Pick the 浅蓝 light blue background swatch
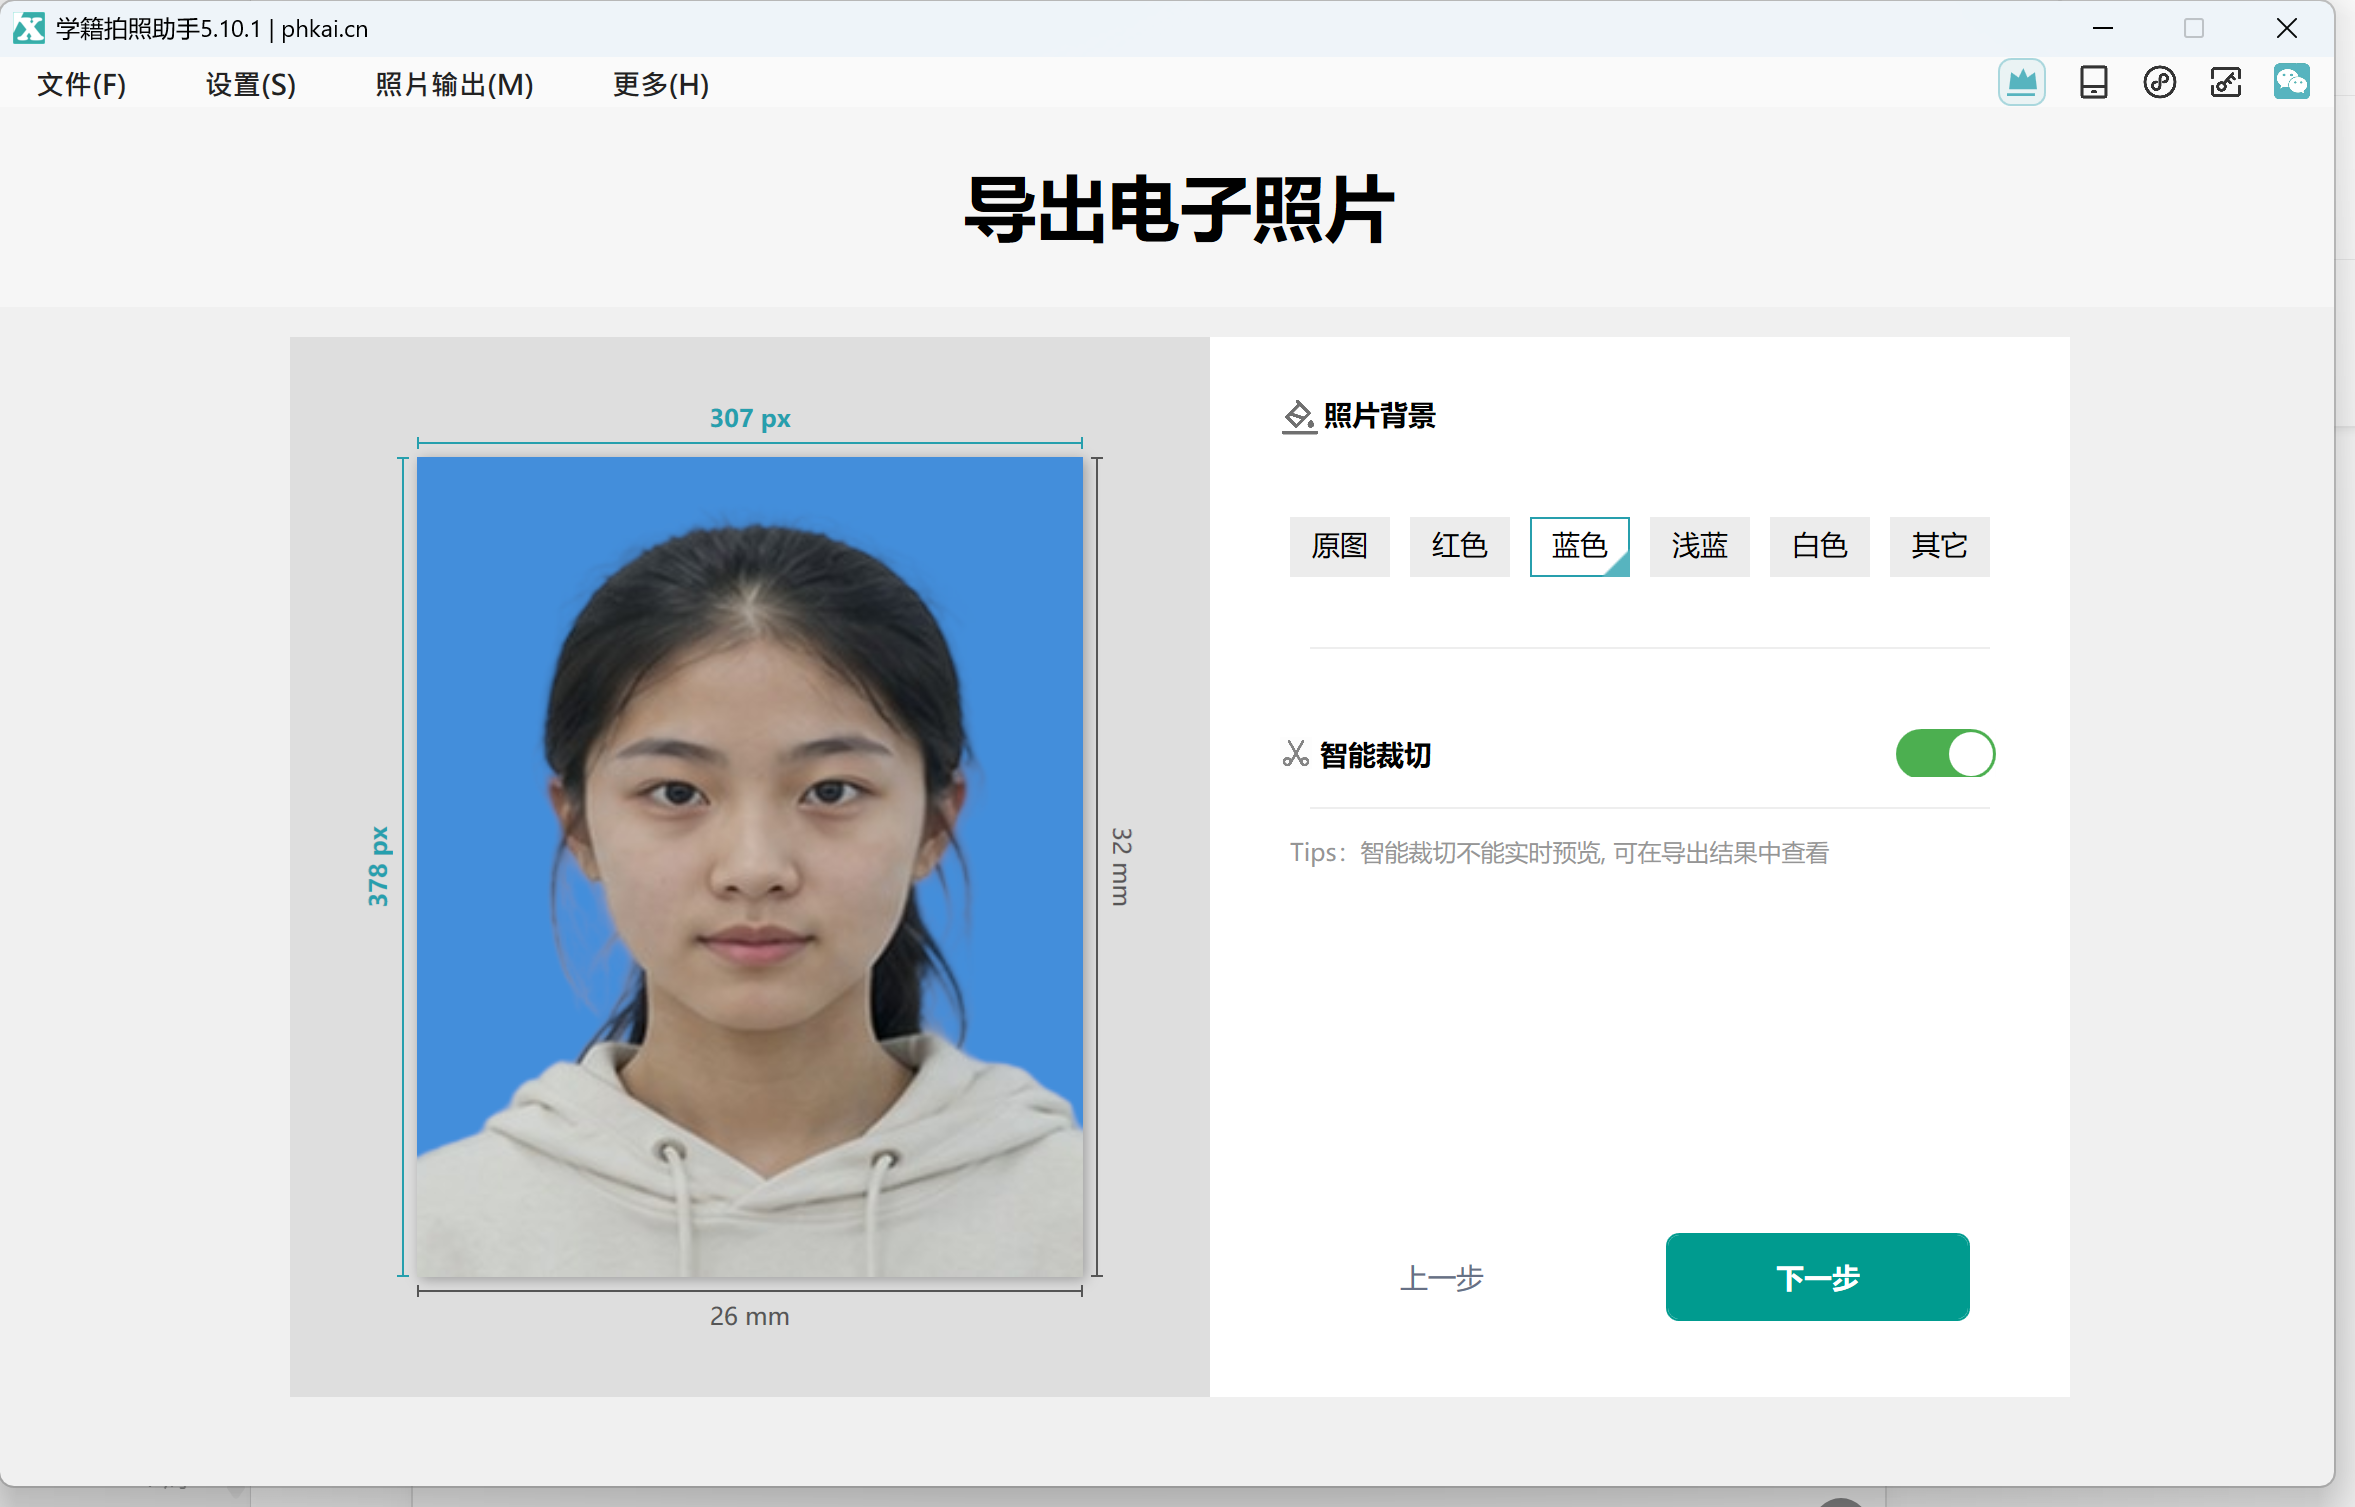Image resolution: width=2355 pixels, height=1507 pixels. [x=1699, y=547]
